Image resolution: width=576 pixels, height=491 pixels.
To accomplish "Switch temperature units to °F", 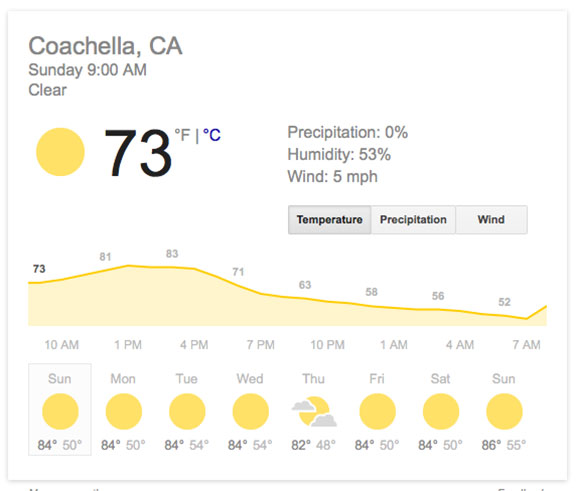I will coord(182,135).
